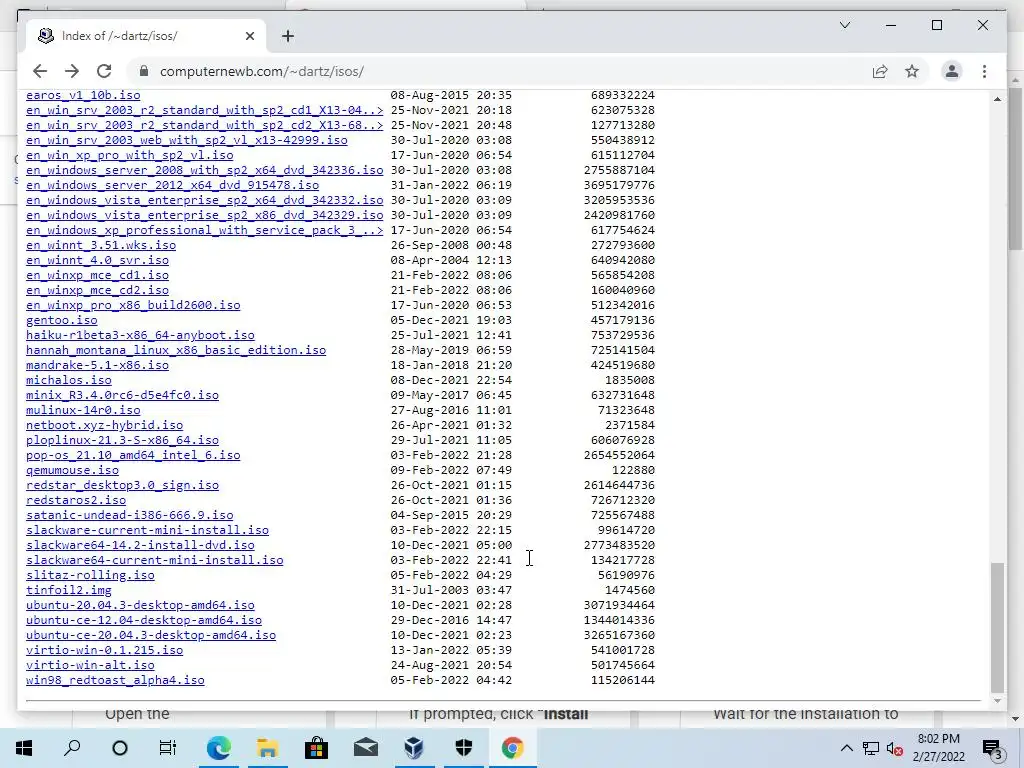
Task: Click mulinux-14r0.iso link
Action: pos(83,410)
